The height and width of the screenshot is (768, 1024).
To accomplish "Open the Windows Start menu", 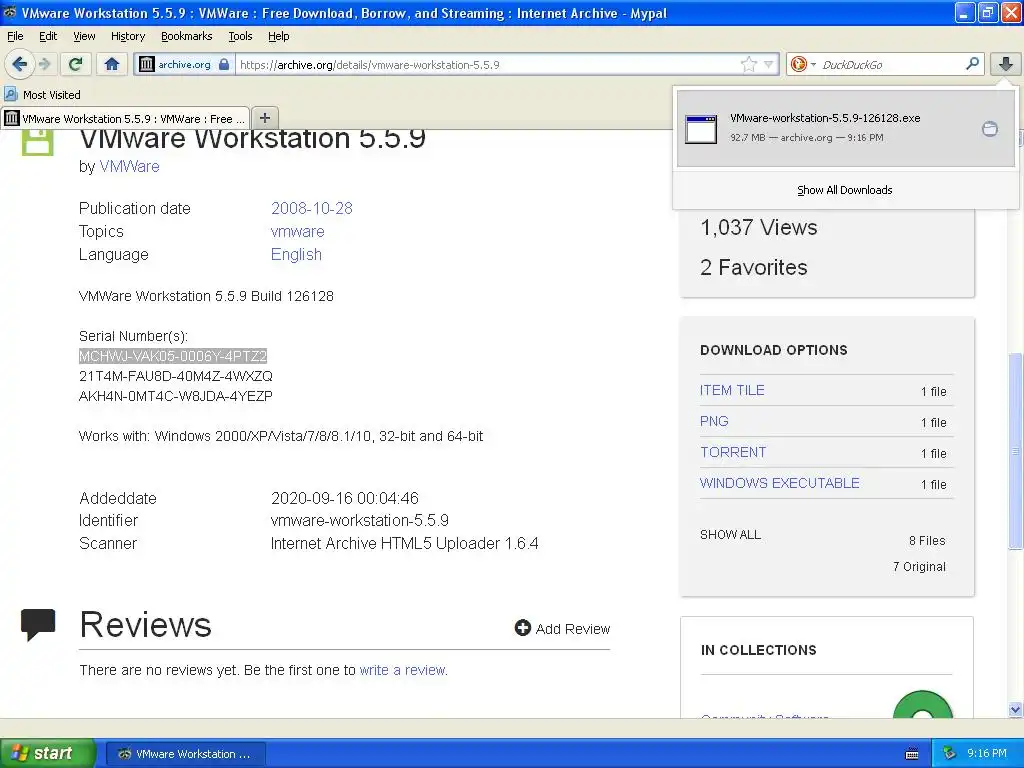I will 47,753.
